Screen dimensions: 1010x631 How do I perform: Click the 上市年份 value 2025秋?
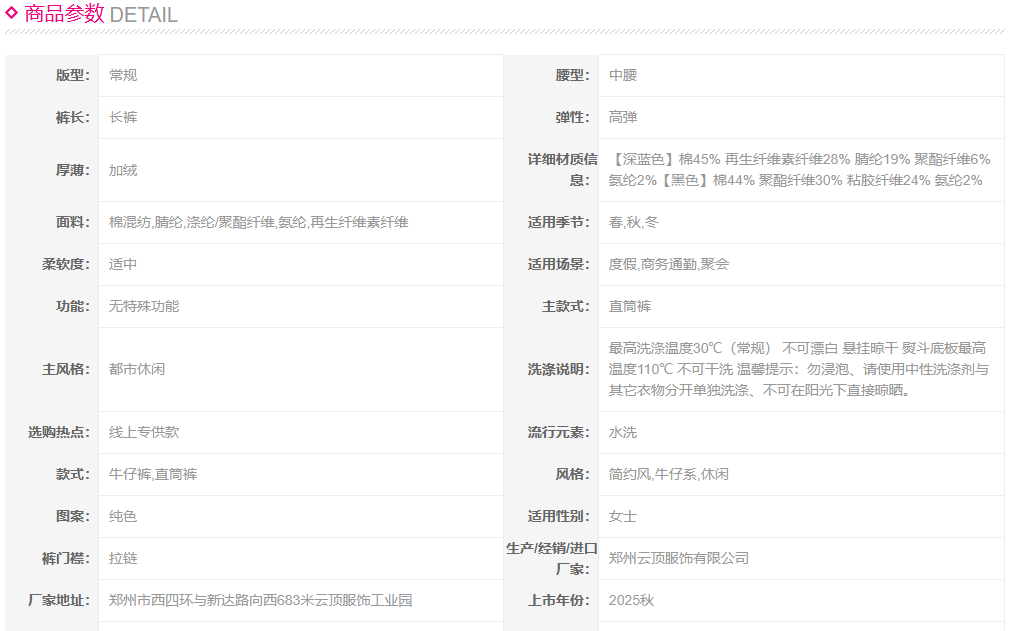click(631, 600)
